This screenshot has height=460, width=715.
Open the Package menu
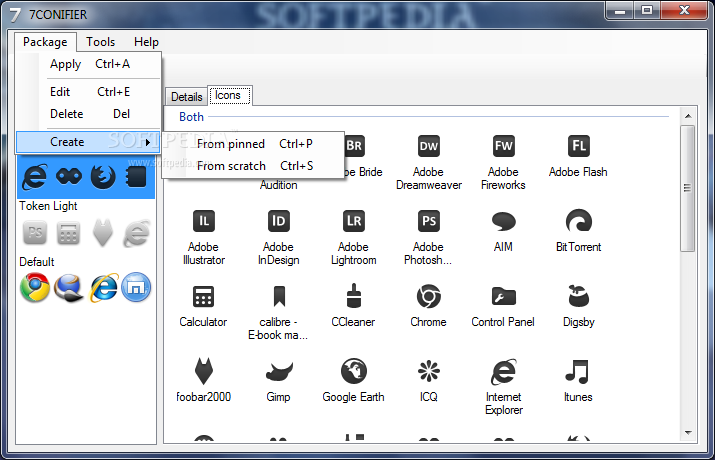(45, 42)
